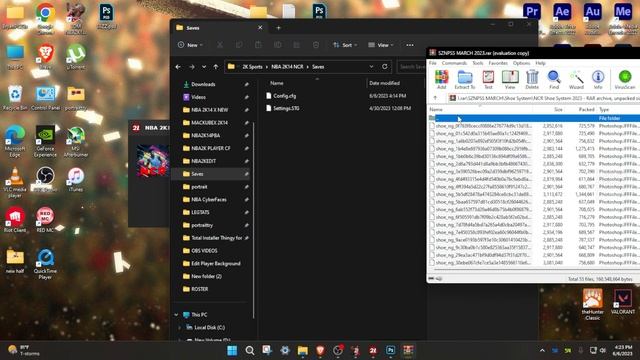Viewport: 640px width, 360px height.
Task: Click the Add button in WinRAR toolbar
Action: pos(441,79)
